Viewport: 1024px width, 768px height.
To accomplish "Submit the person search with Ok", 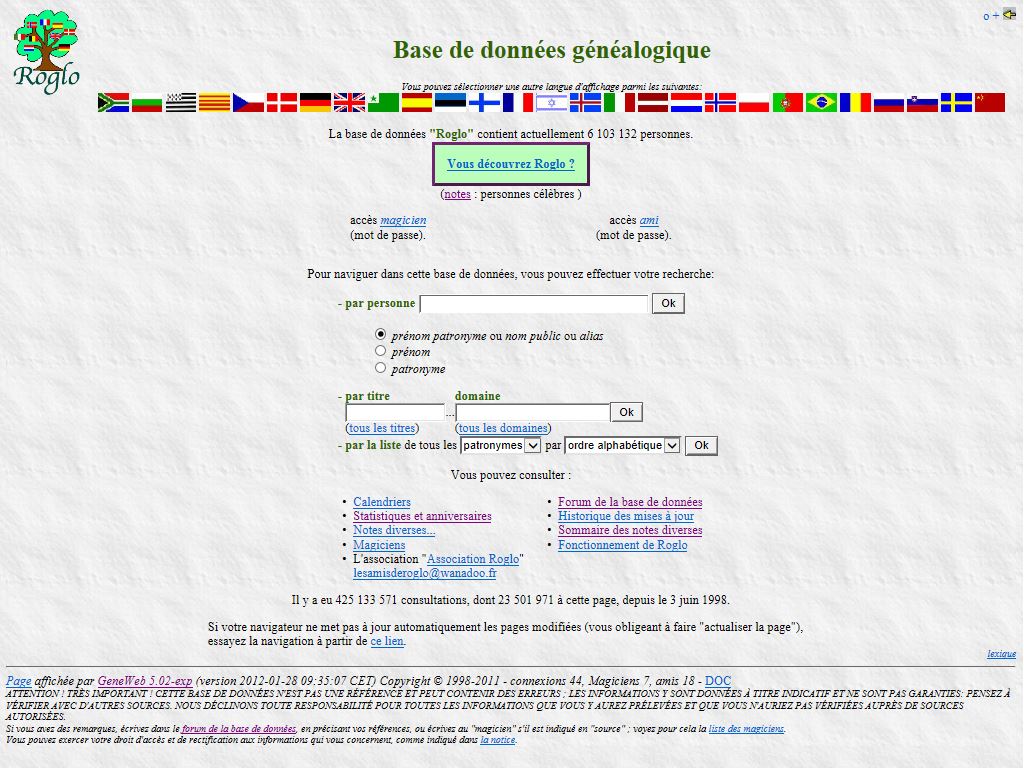I will point(668,304).
